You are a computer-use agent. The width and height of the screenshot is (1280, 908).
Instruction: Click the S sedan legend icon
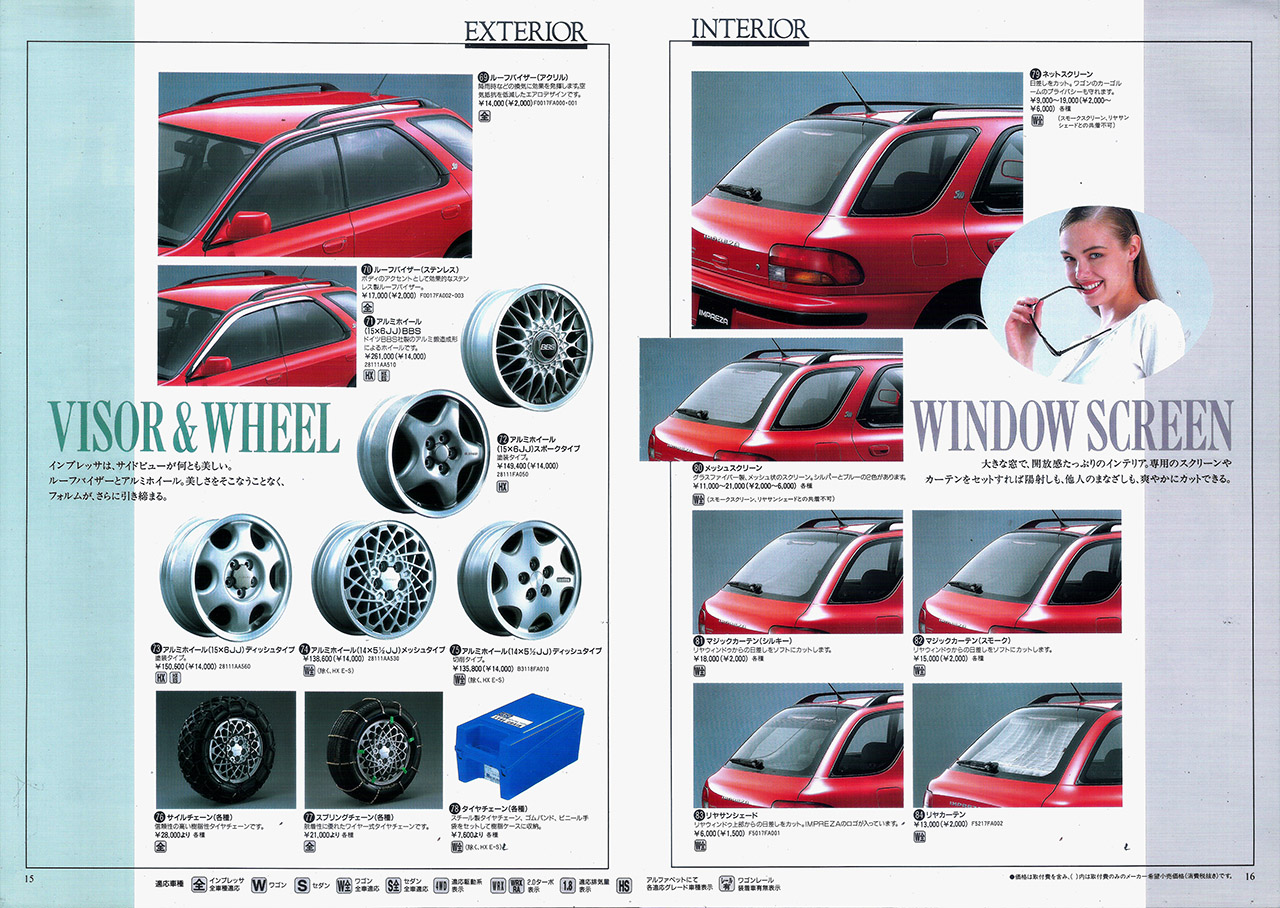301,885
